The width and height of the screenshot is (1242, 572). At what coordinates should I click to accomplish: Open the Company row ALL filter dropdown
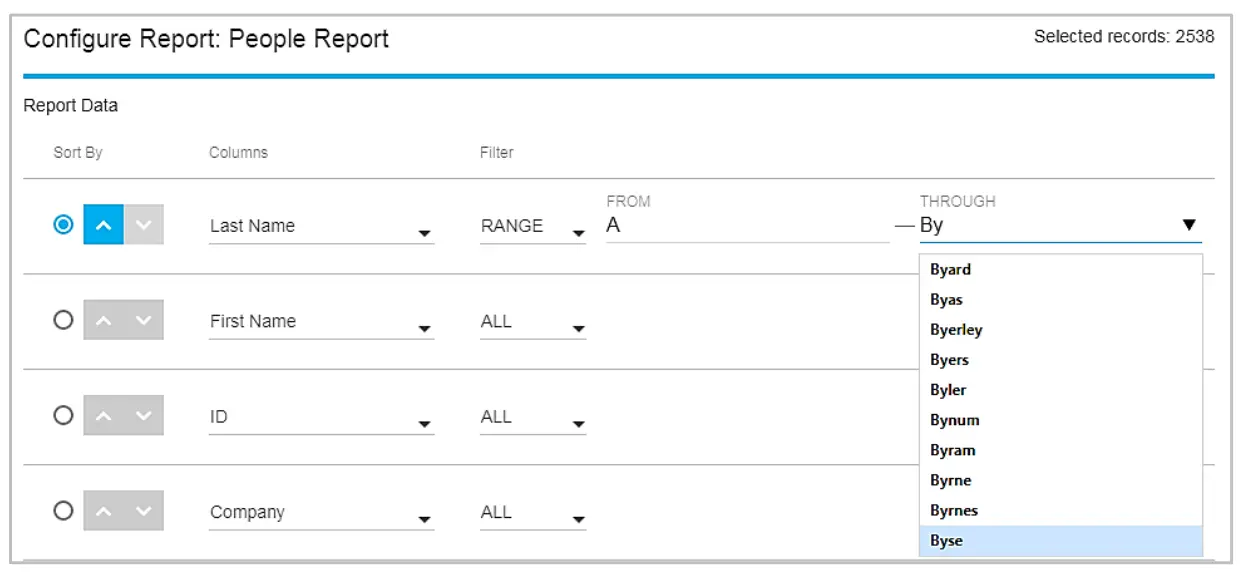click(x=533, y=513)
